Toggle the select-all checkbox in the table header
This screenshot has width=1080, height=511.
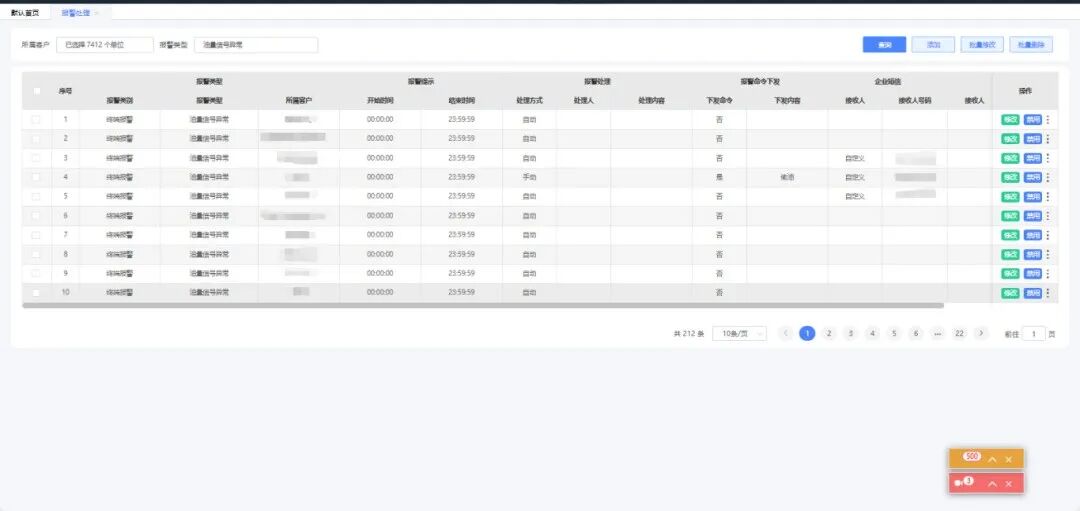37,90
